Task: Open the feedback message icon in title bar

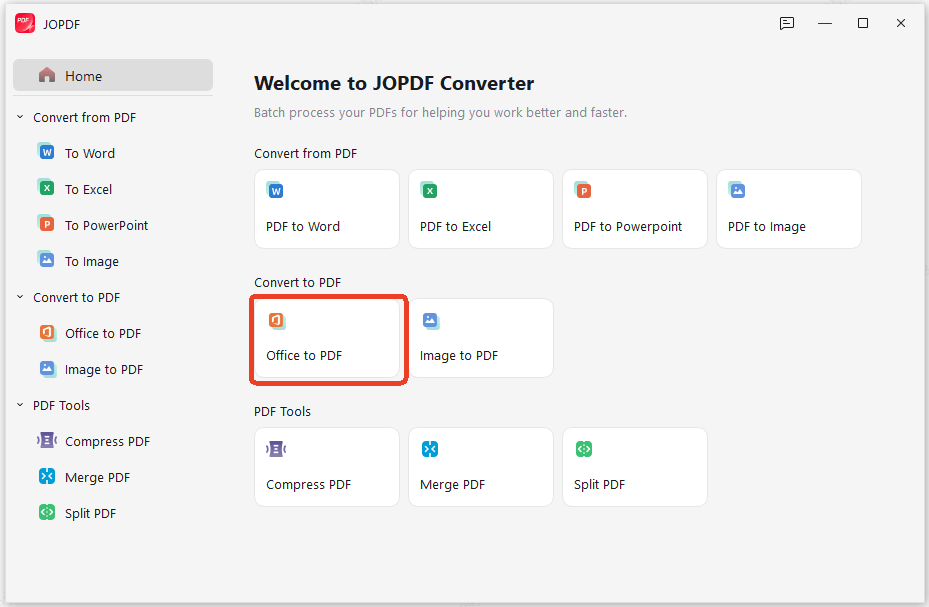Action: pyautogui.click(x=787, y=23)
